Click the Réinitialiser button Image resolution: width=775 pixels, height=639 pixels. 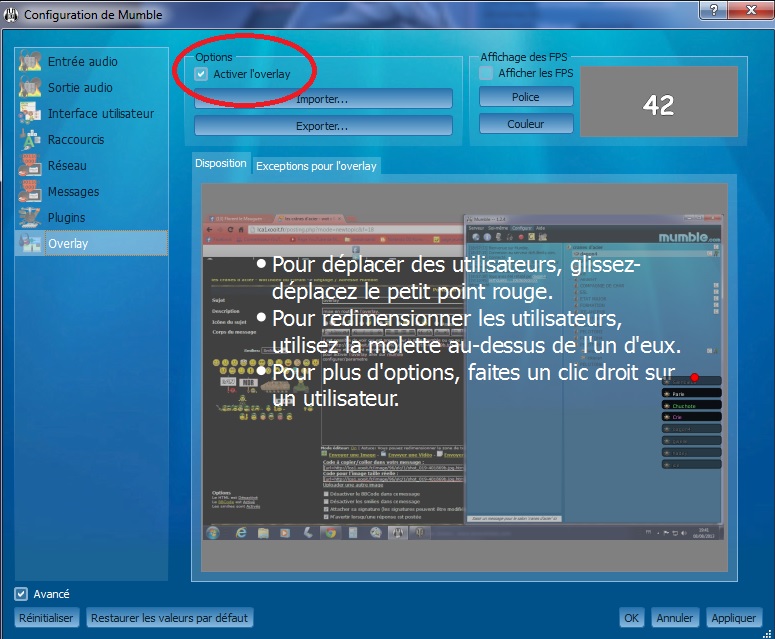[x=46, y=618]
